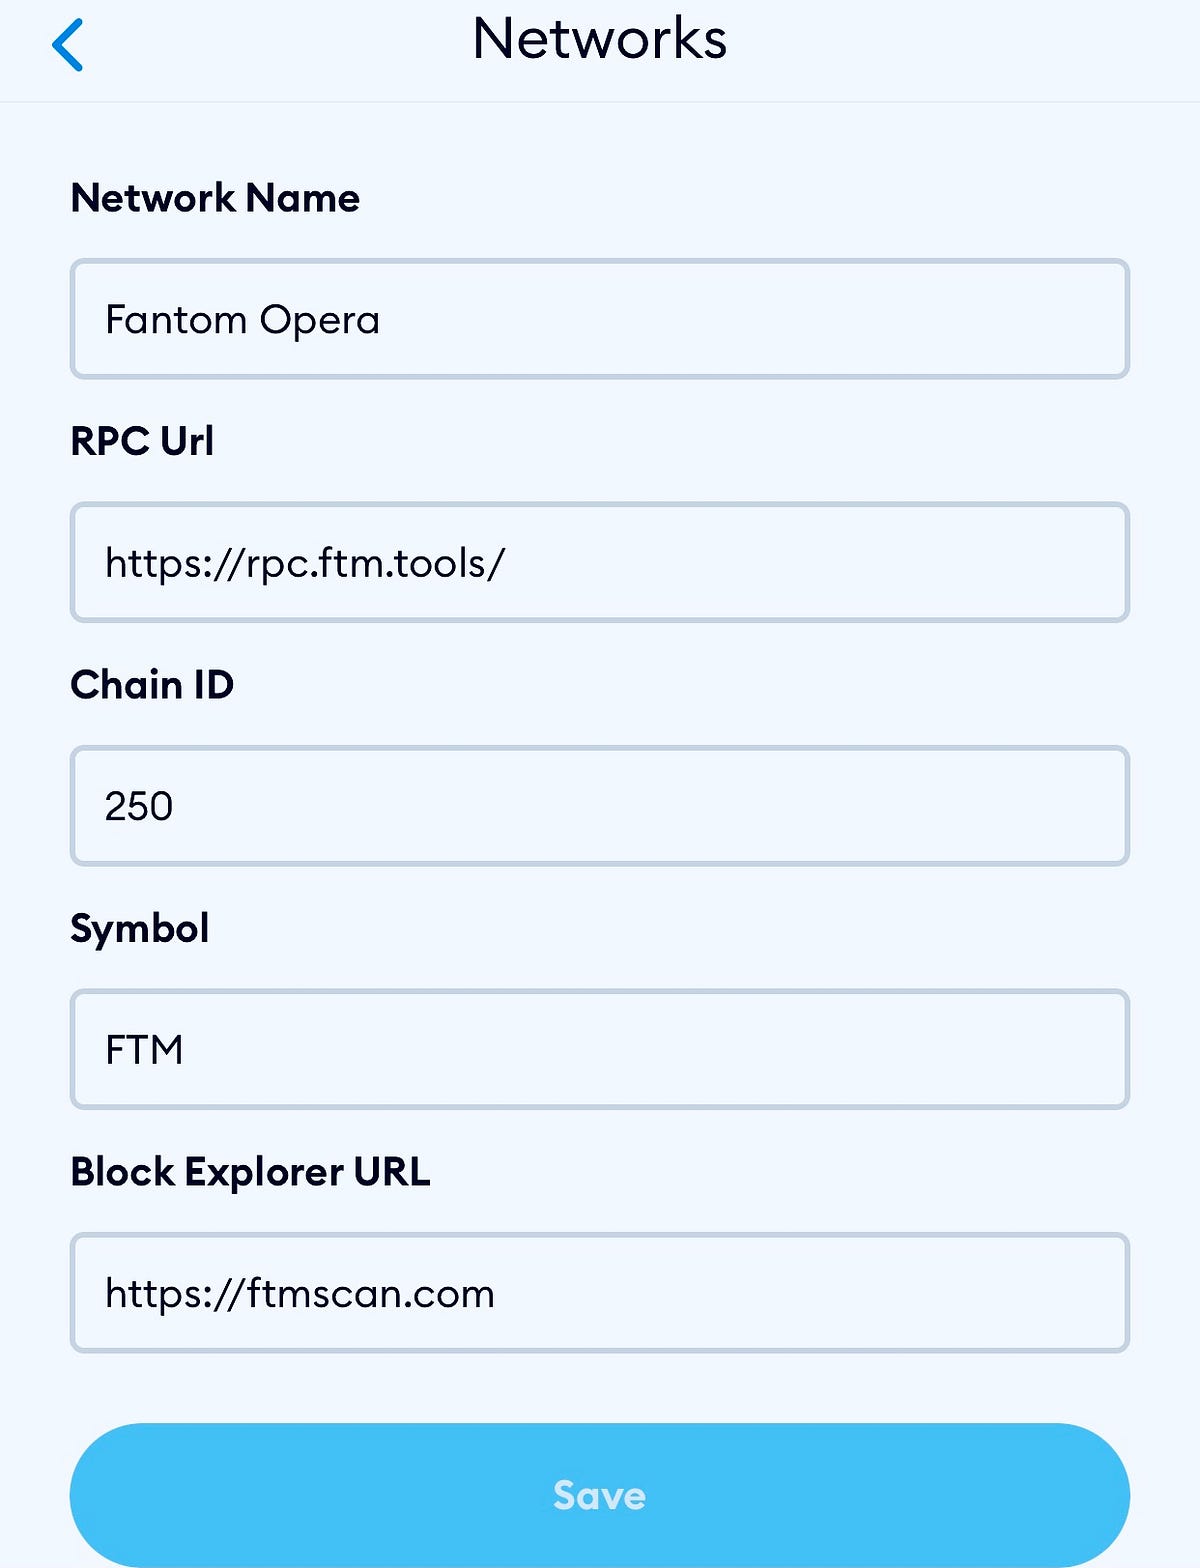This screenshot has width=1200, height=1568.
Task: Click the Network Name label
Action: pos(214,198)
